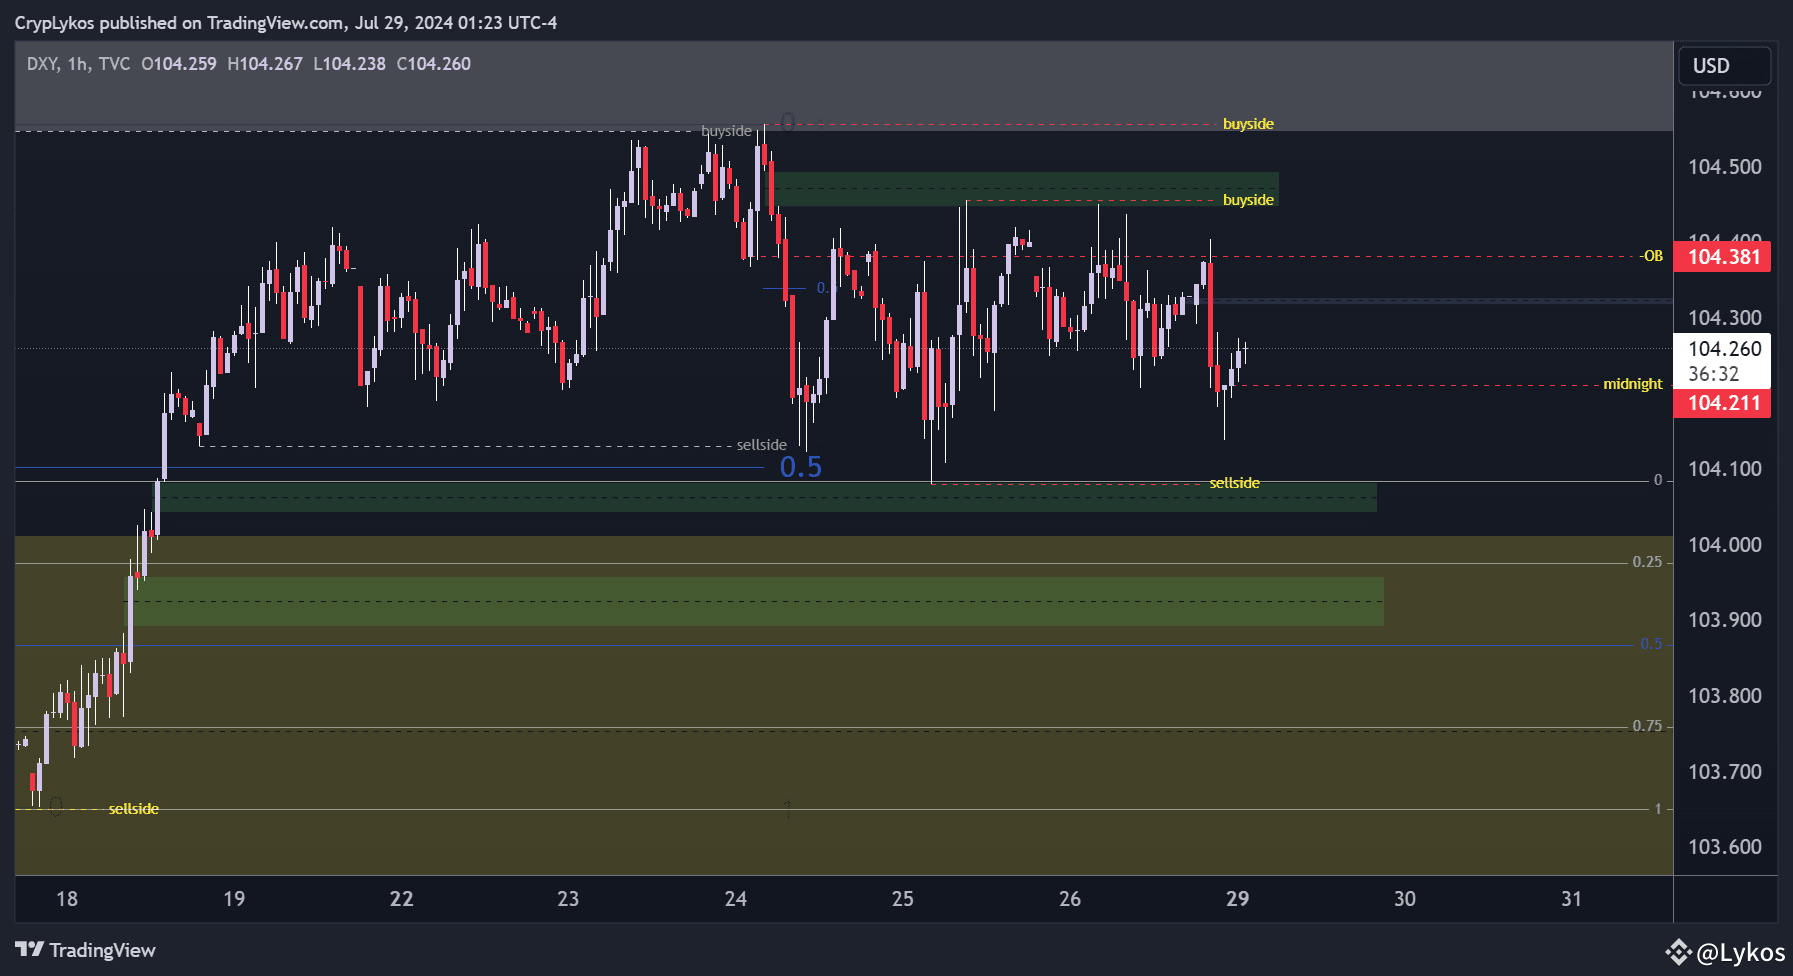Click the 0.75 fib level label
This screenshot has width=1793, height=976.
[x=1647, y=726]
